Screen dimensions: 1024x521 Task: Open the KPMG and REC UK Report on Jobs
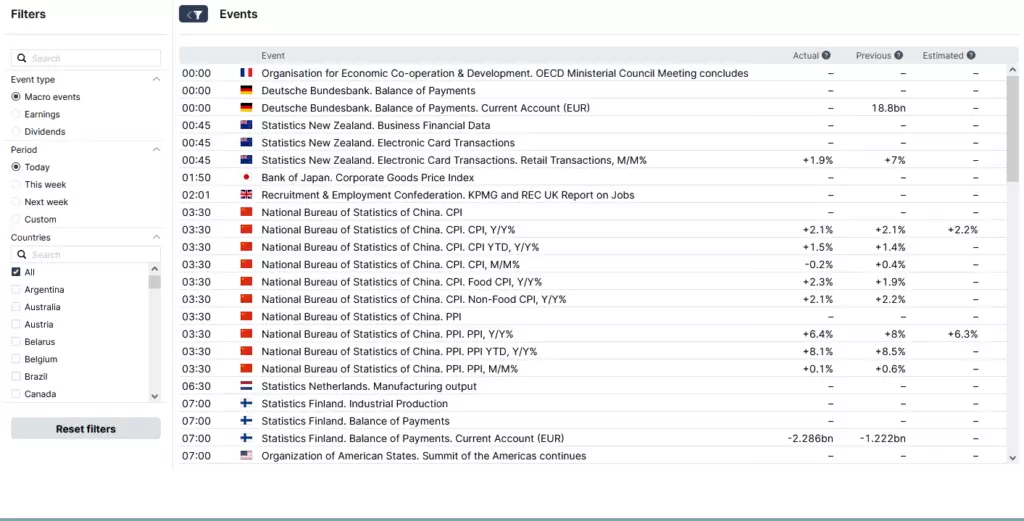click(448, 195)
